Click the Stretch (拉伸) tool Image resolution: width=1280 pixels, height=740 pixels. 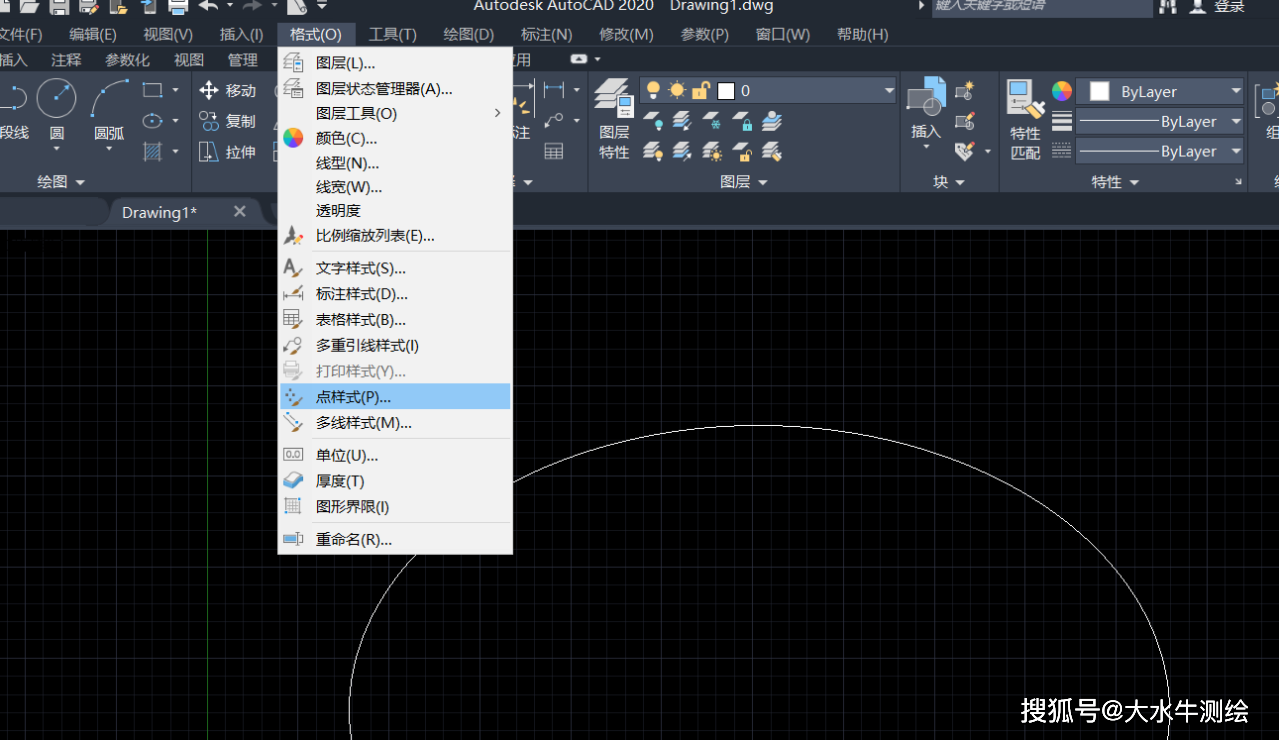[228, 152]
